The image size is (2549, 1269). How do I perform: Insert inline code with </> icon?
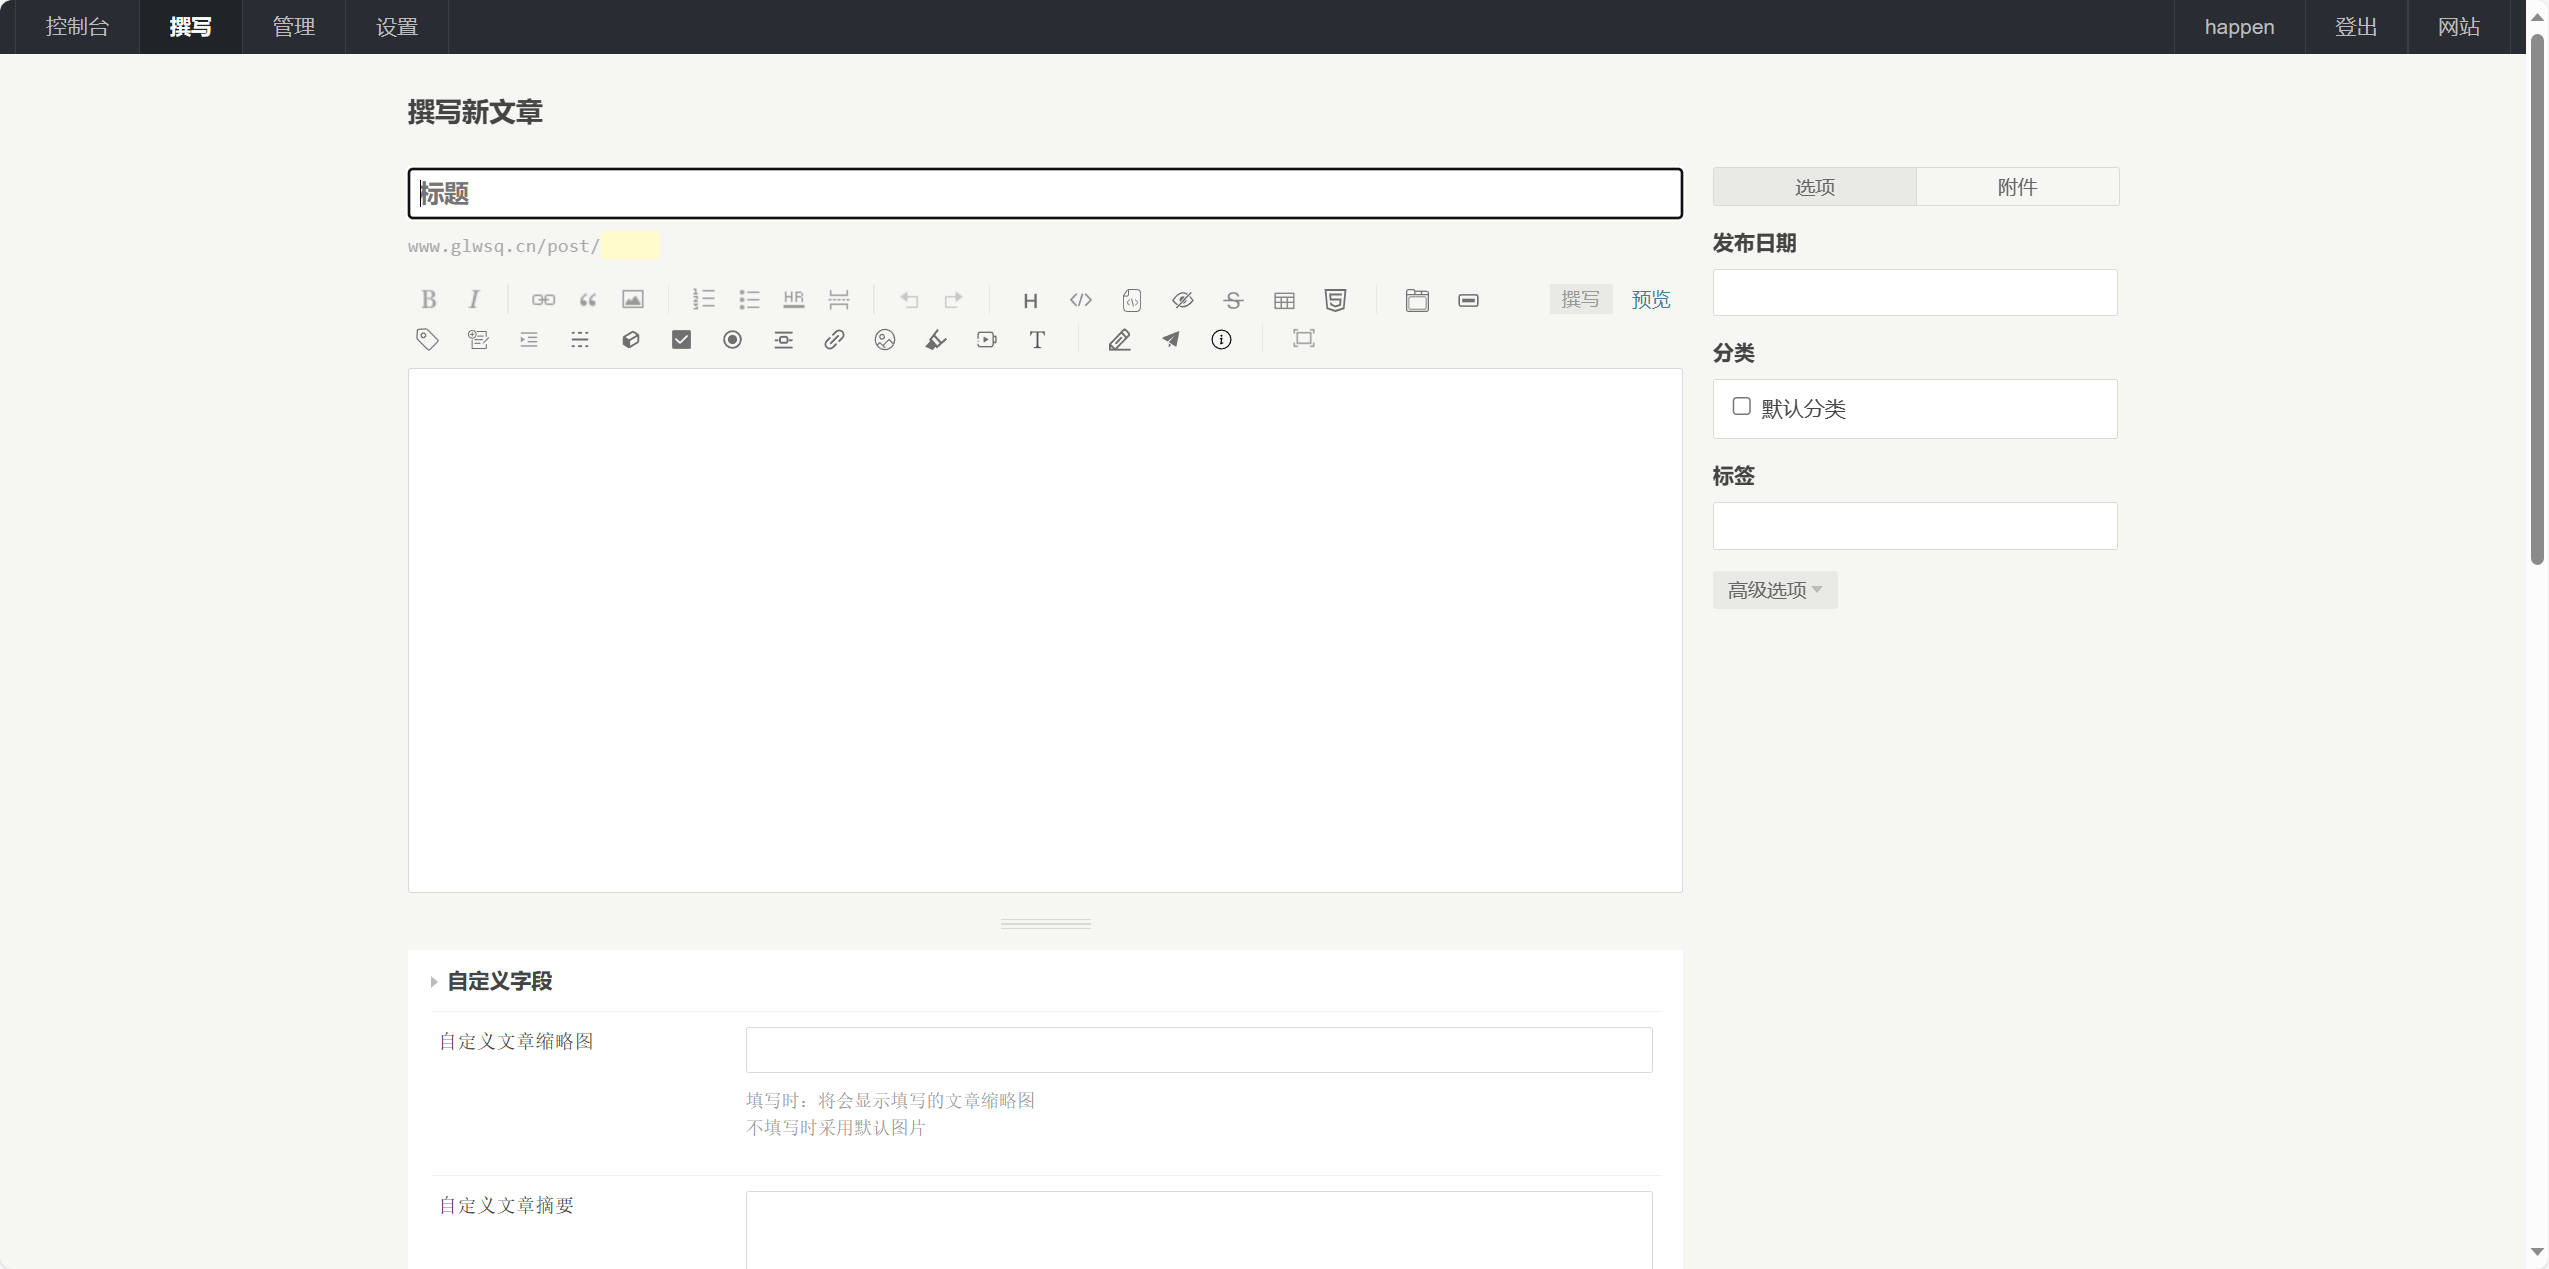[x=1080, y=300]
